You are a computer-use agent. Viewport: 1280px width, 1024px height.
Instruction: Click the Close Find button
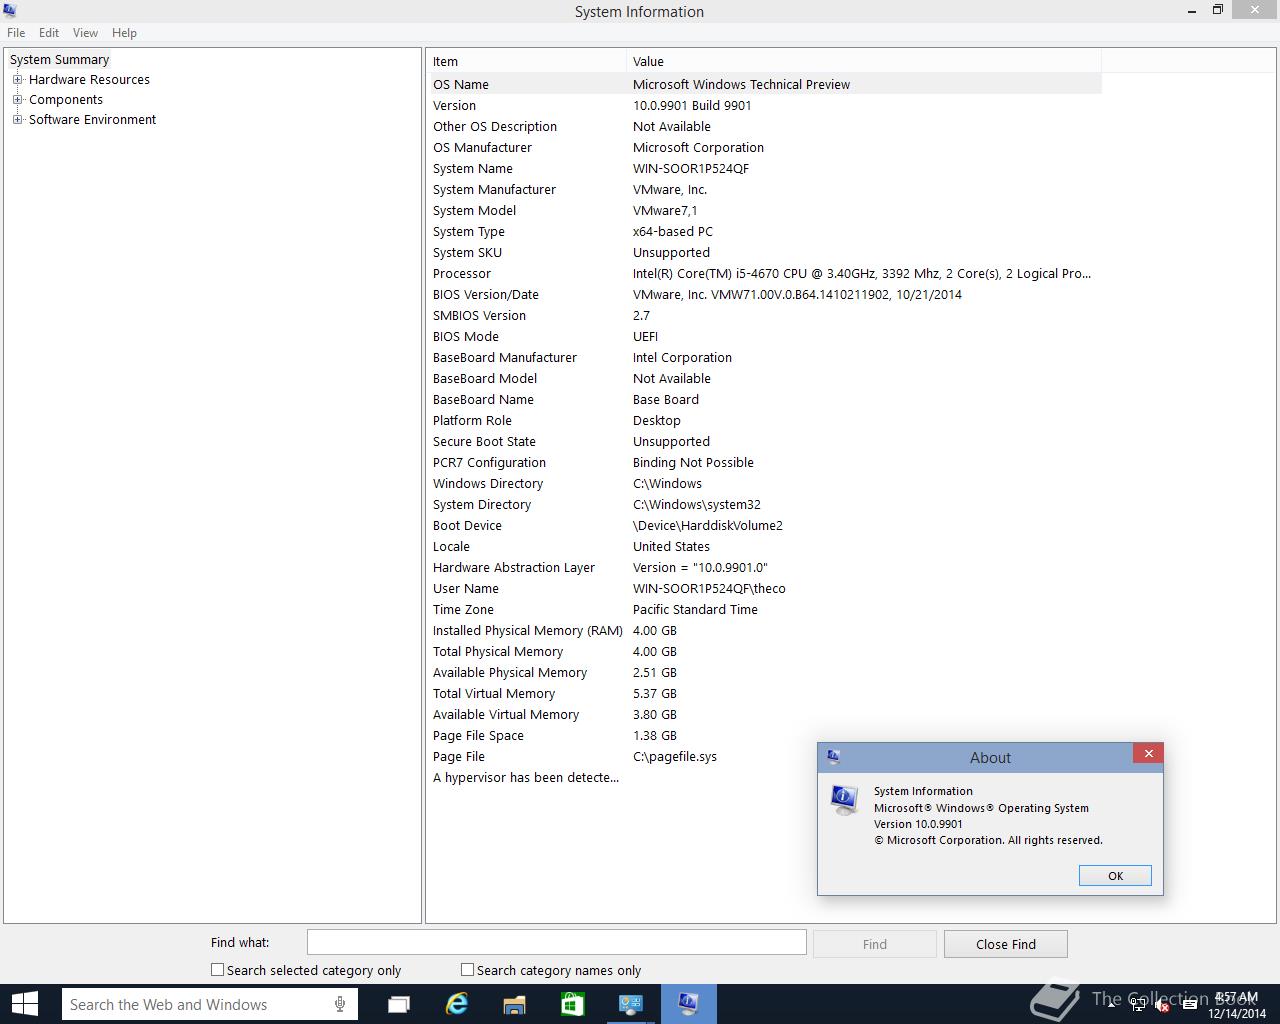1006,944
